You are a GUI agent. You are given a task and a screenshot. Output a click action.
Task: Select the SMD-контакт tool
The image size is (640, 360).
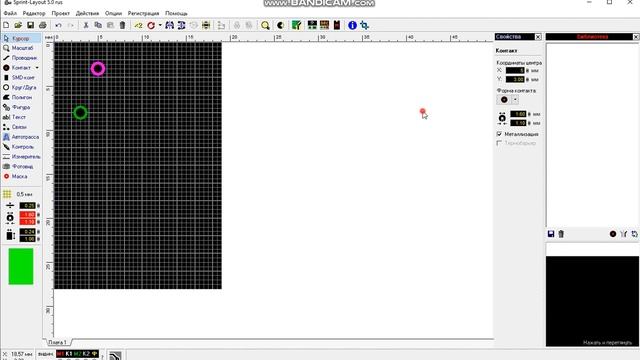[21, 78]
